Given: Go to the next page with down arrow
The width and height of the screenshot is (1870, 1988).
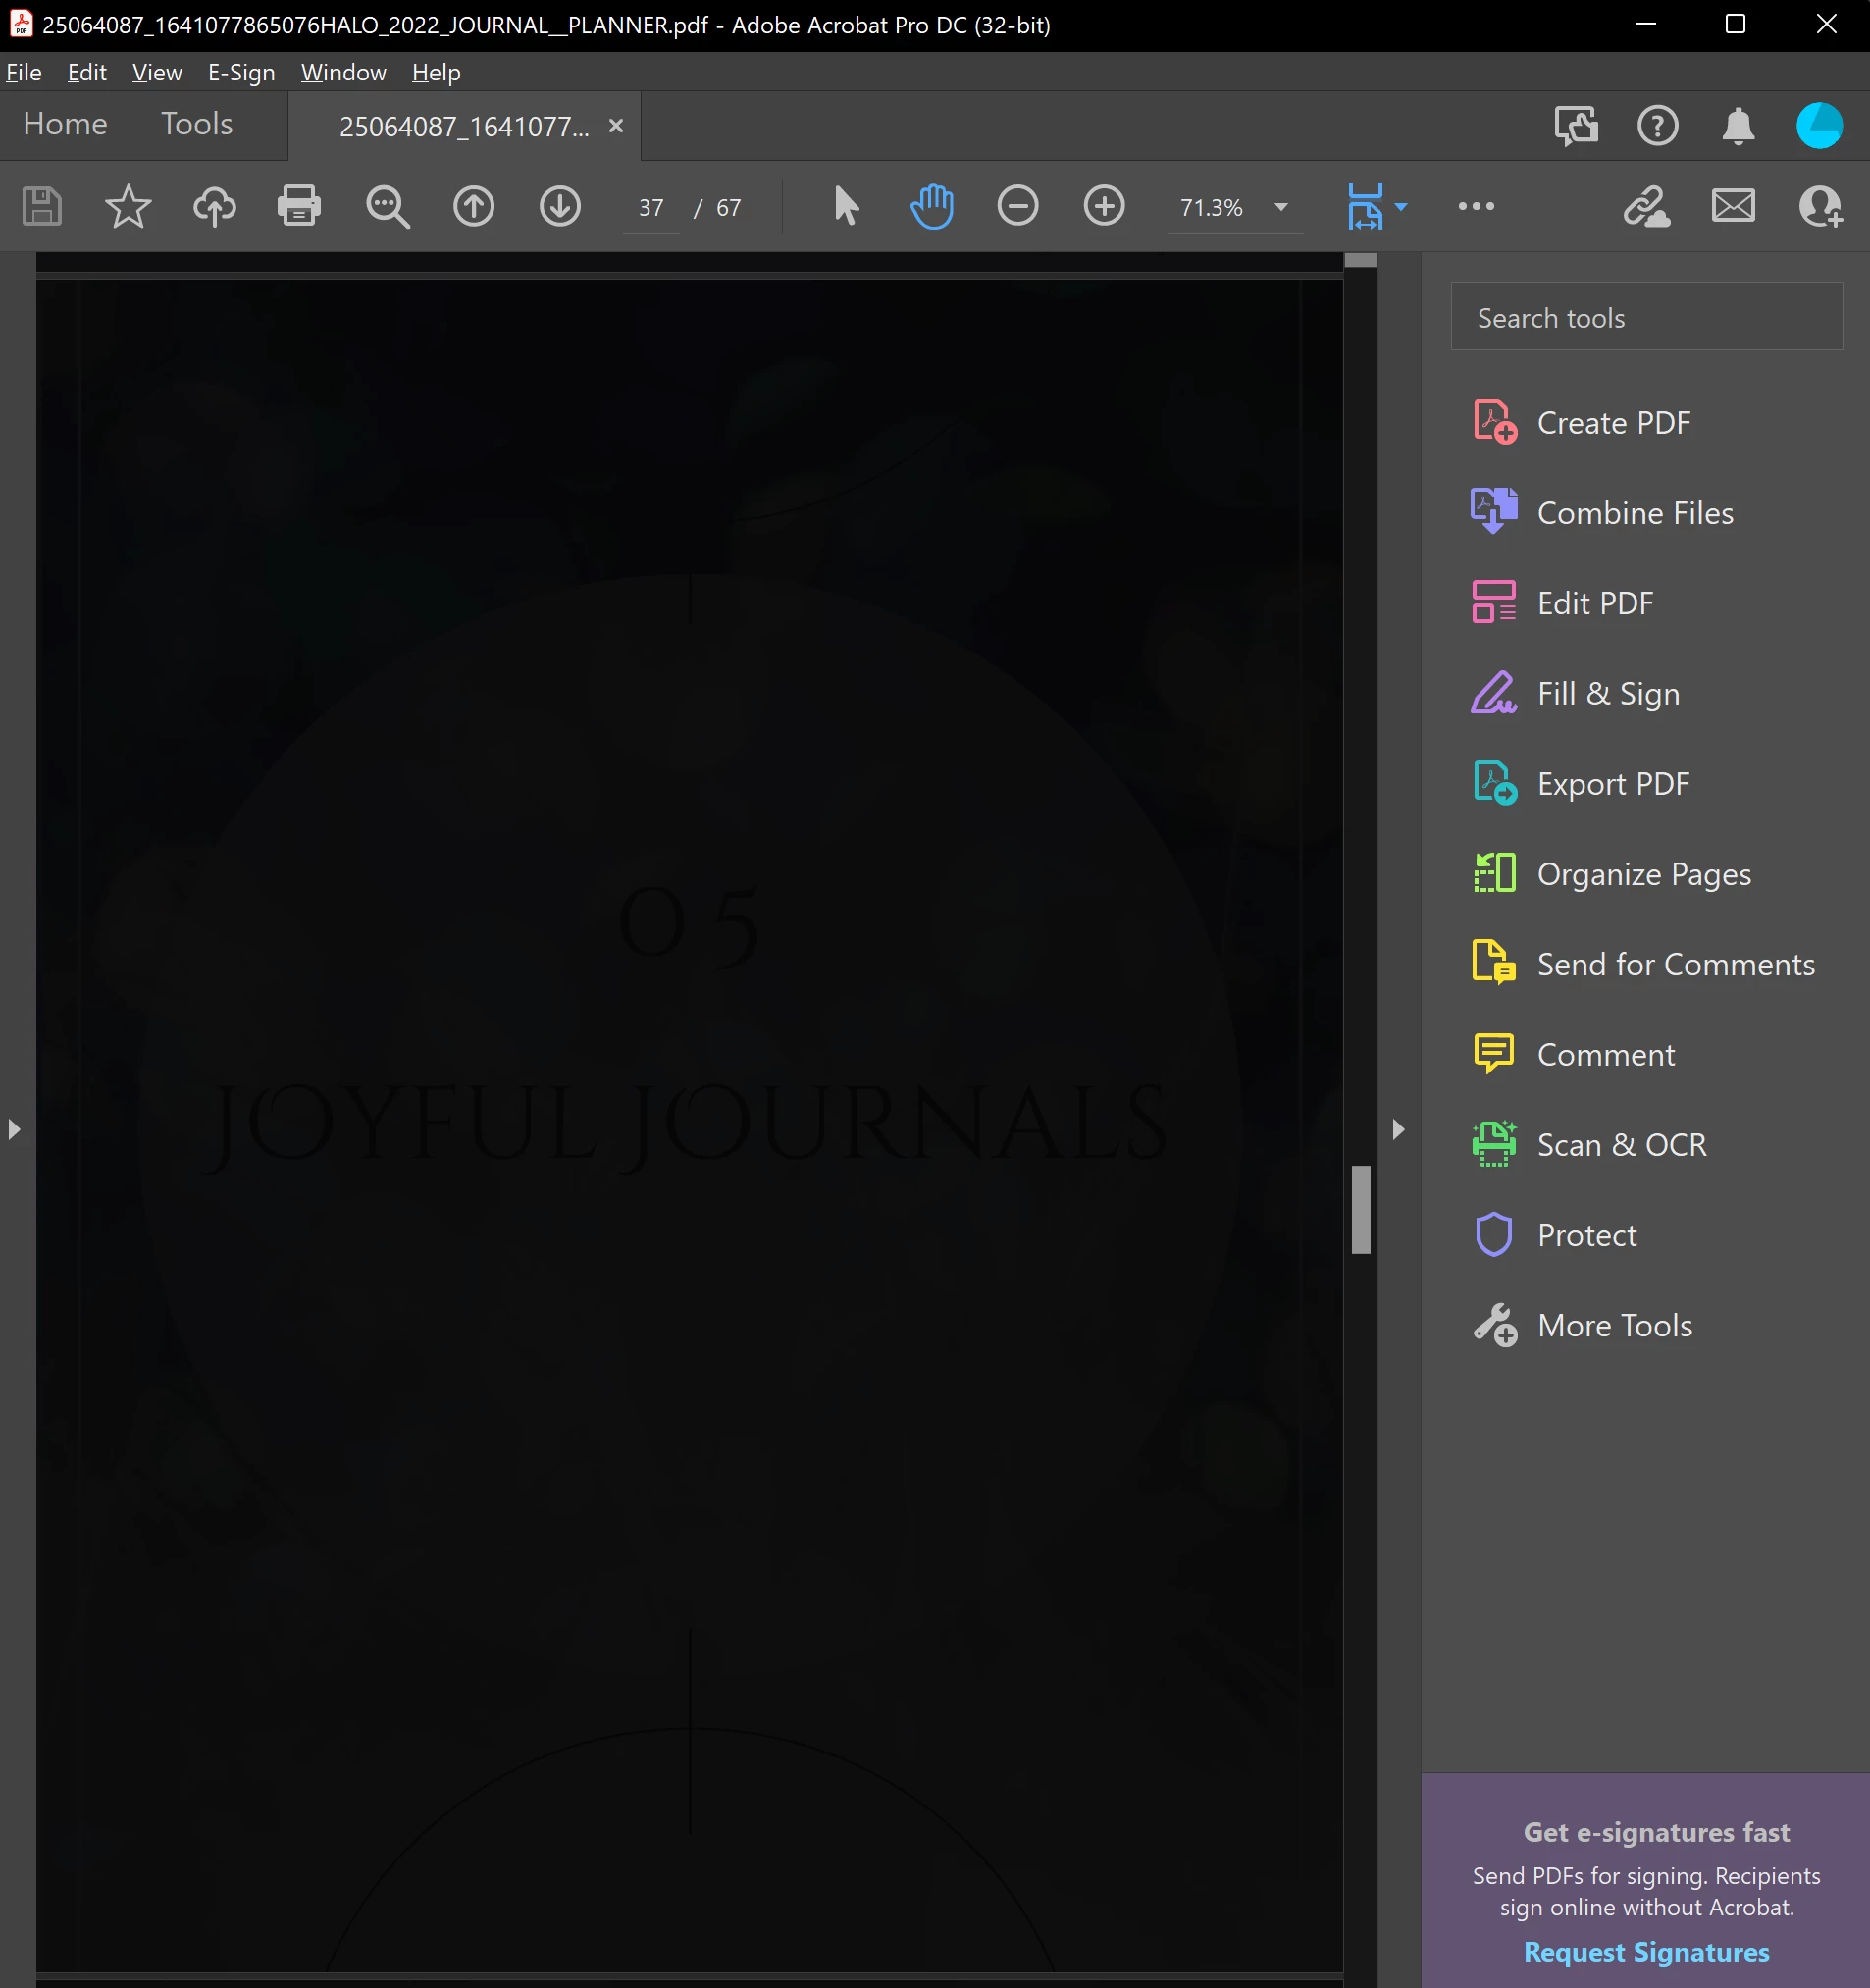Looking at the screenshot, I should 560,207.
